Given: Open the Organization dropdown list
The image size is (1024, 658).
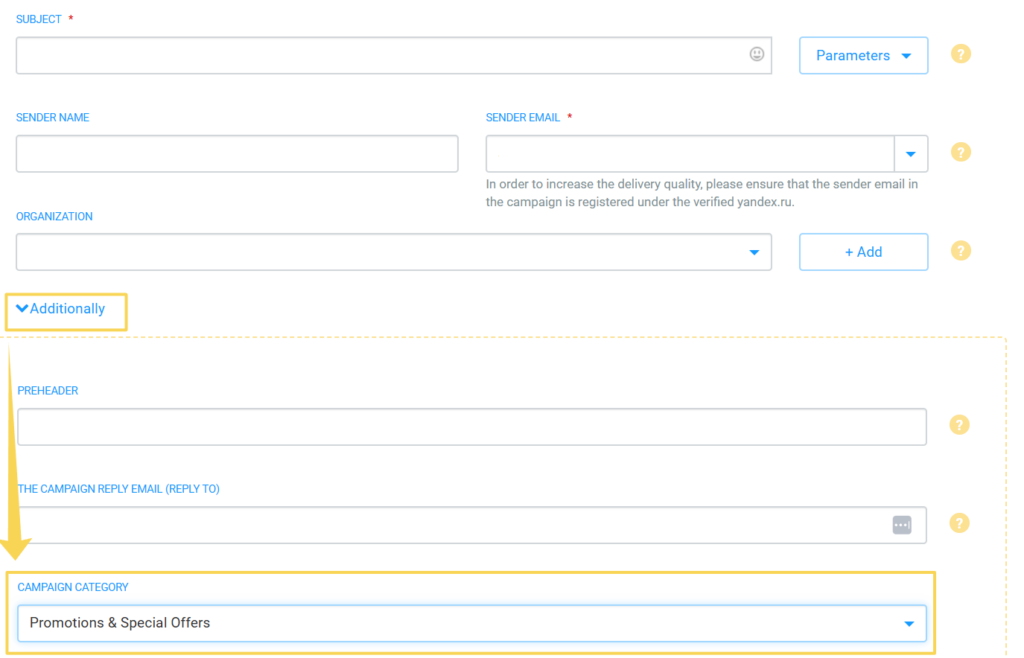Looking at the screenshot, I should pyautogui.click(x=754, y=252).
